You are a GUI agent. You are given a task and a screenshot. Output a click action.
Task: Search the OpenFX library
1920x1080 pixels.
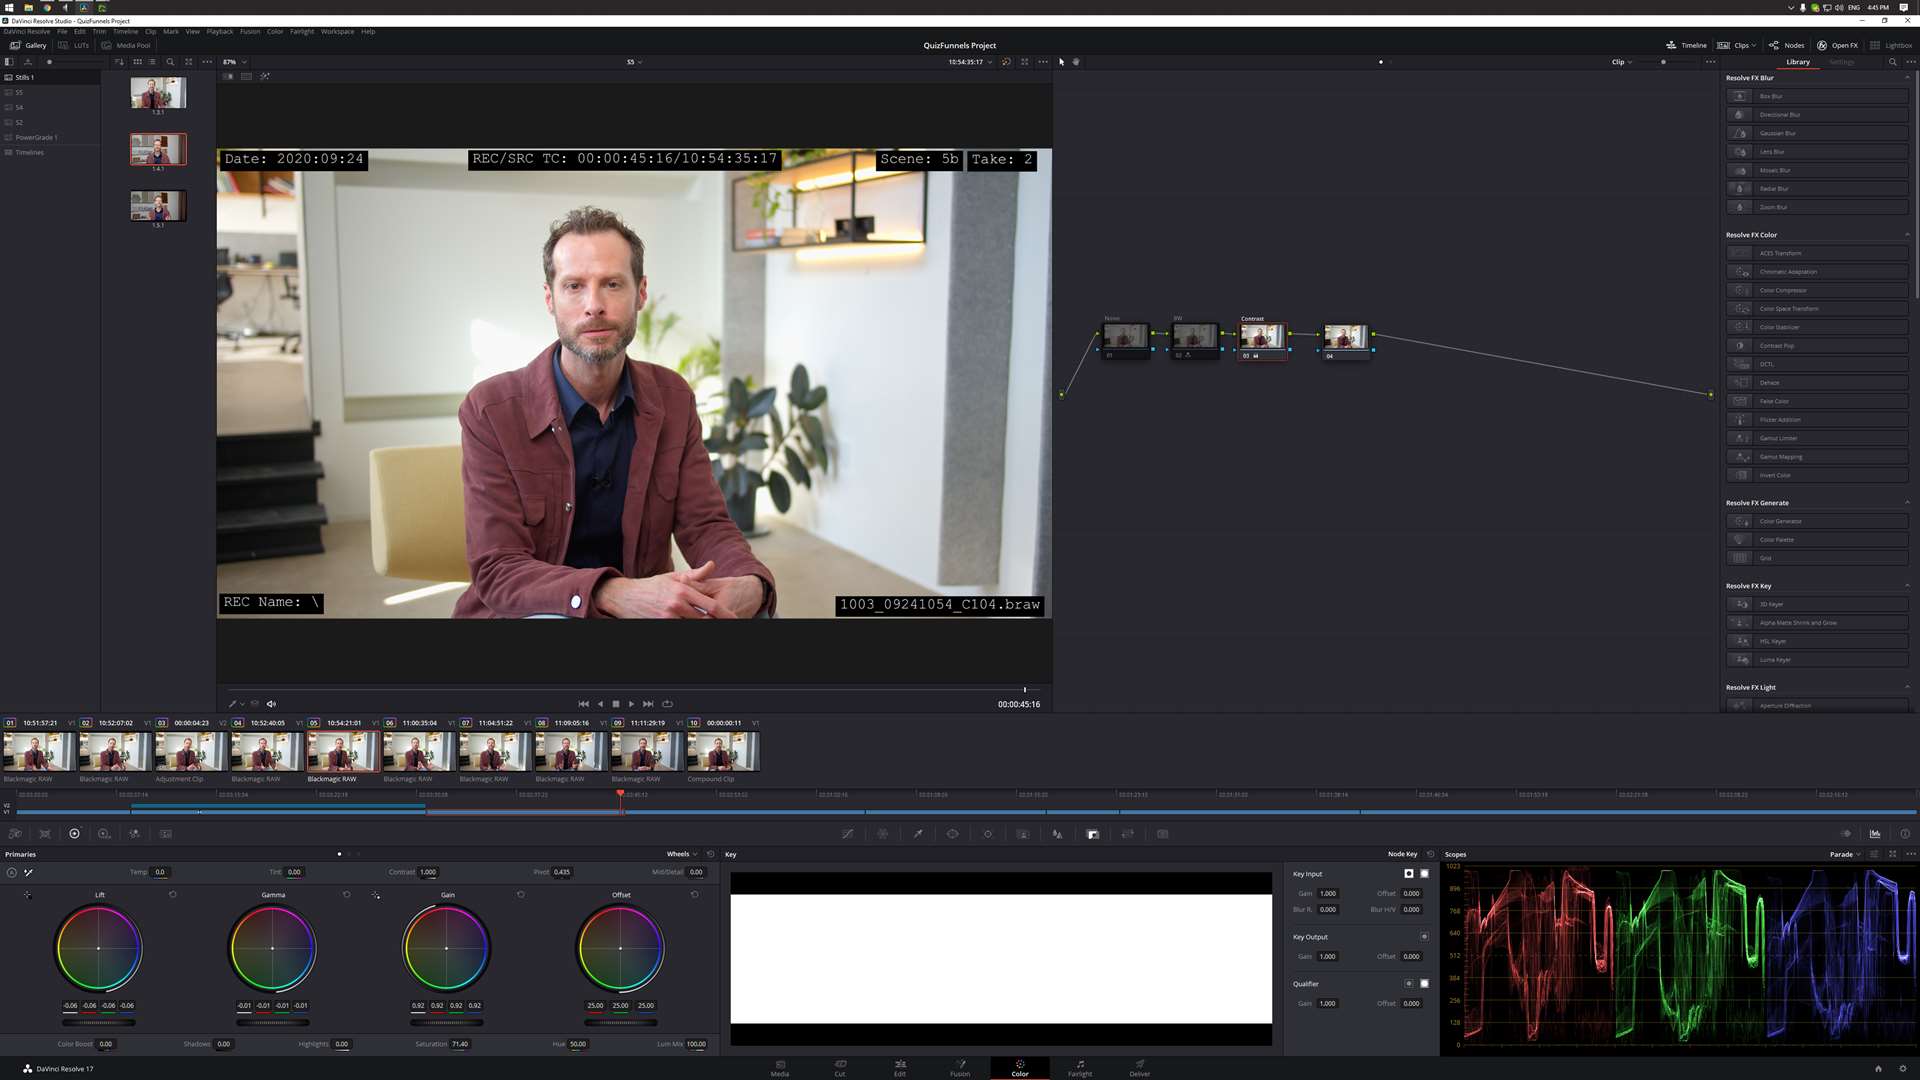(1893, 62)
